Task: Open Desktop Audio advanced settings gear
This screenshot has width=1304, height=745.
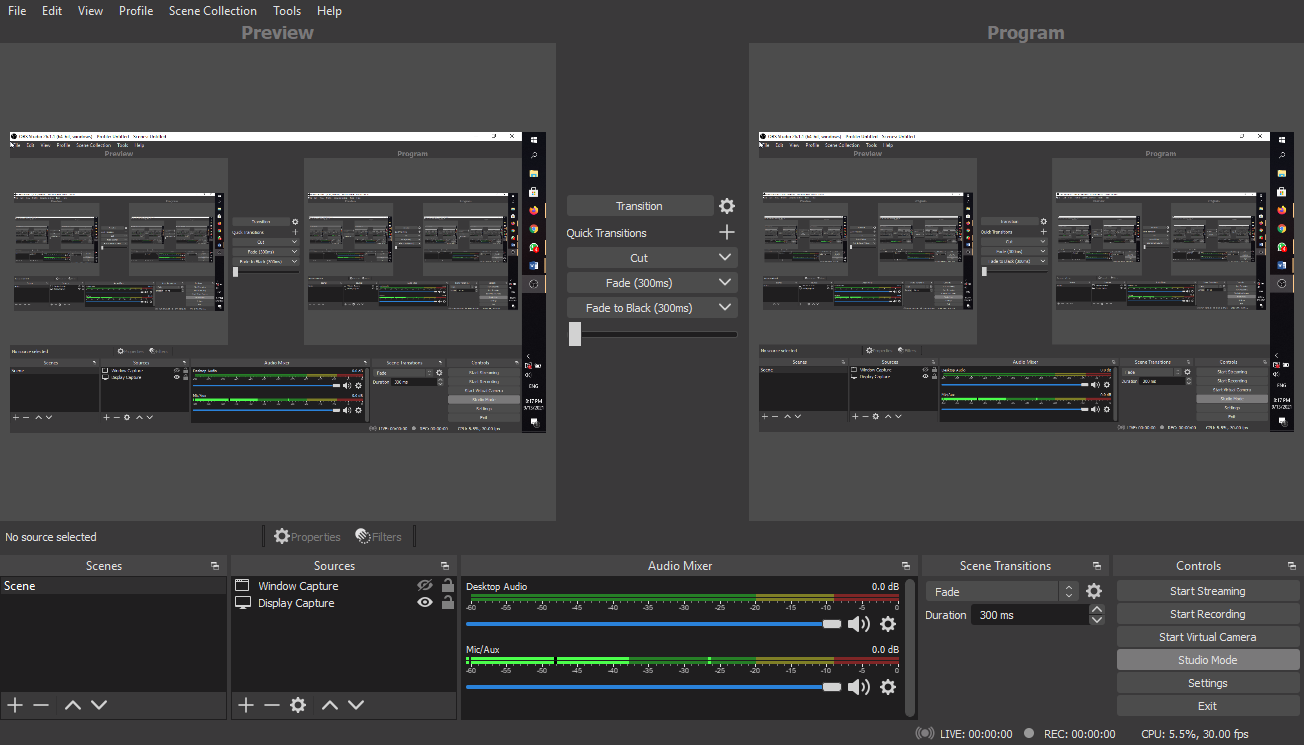Action: (x=888, y=623)
